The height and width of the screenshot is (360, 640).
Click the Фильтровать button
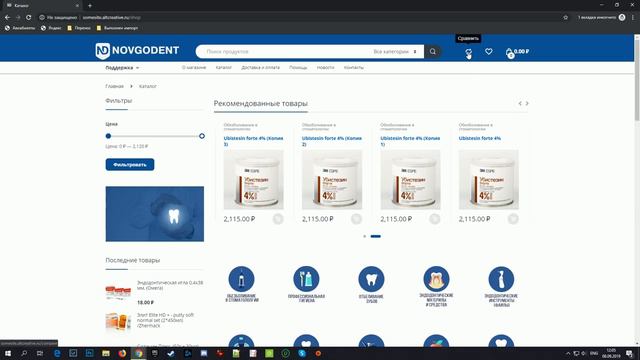pos(130,164)
